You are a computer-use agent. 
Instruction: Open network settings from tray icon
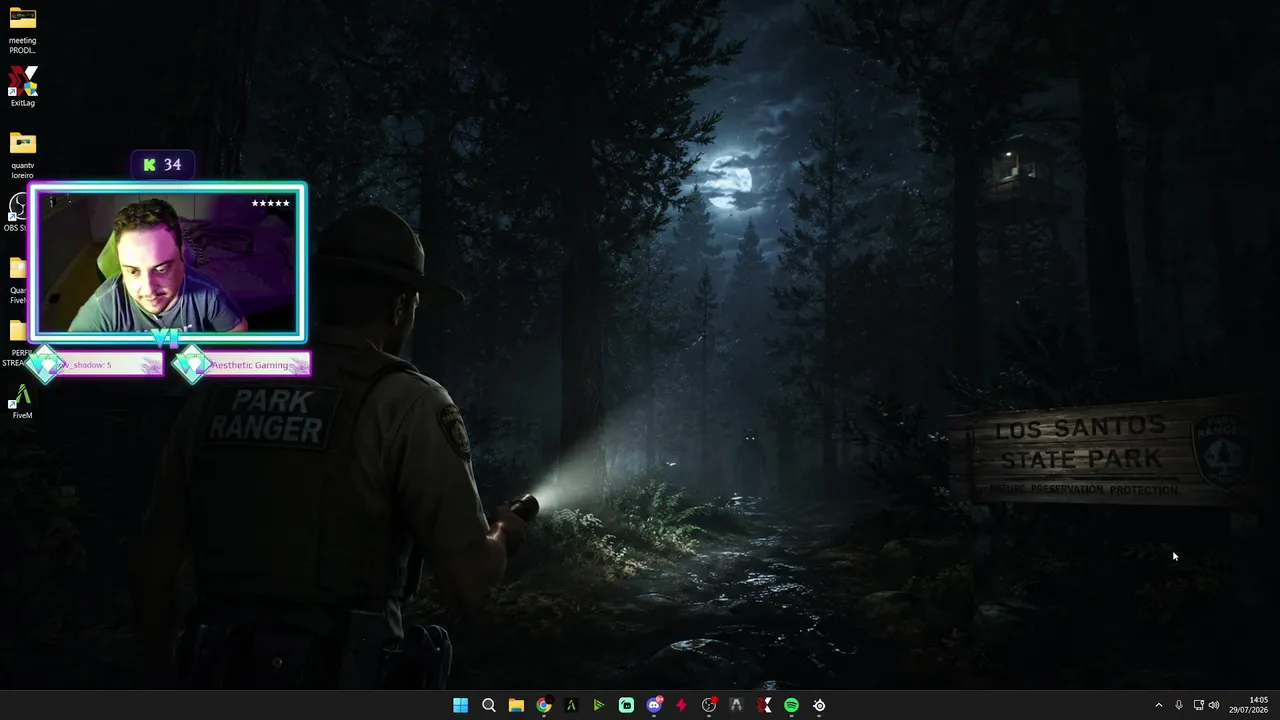pyautogui.click(x=1199, y=705)
